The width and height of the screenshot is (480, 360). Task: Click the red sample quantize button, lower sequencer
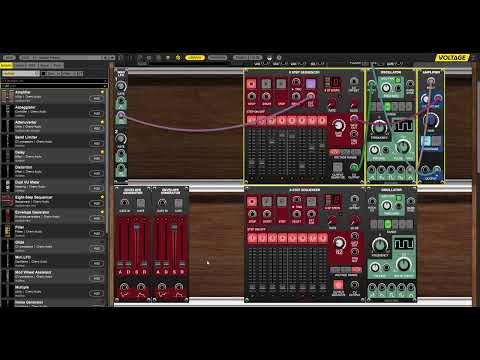point(338,285)
